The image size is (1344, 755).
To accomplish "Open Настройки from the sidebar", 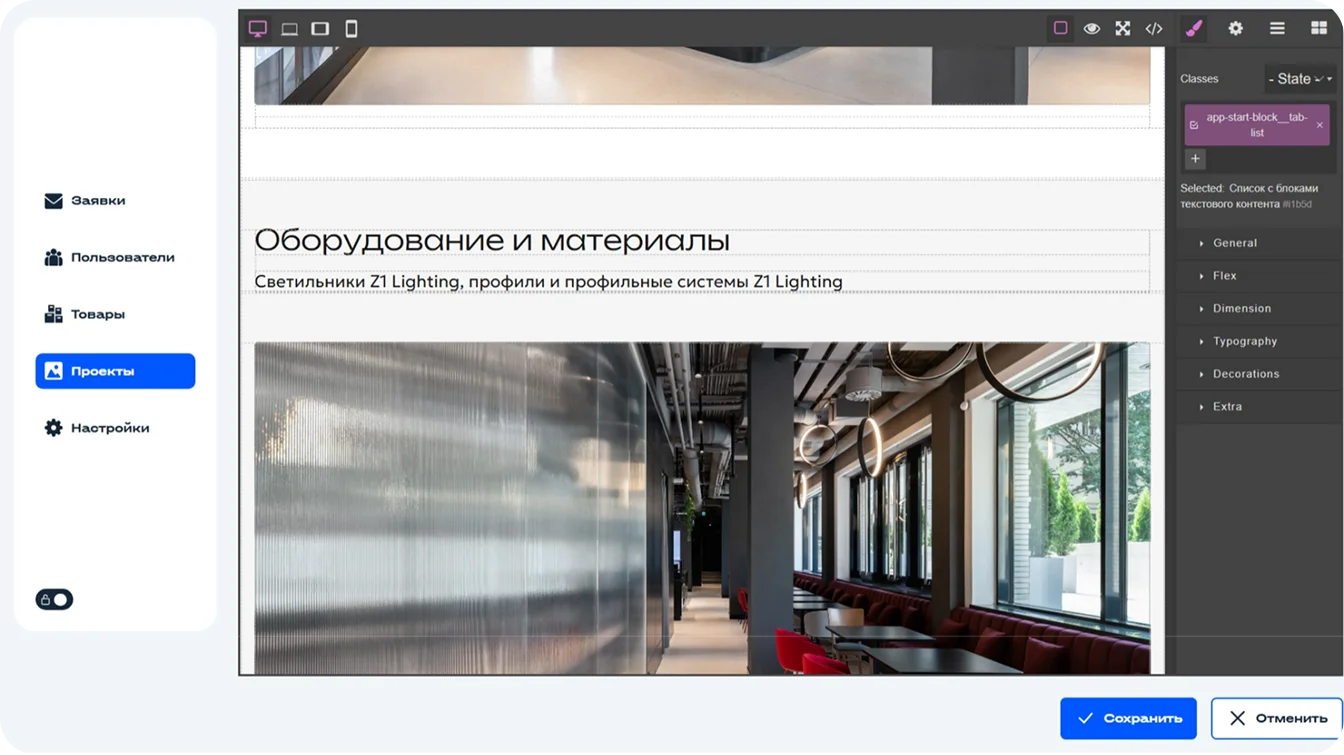I will (110, 427).
